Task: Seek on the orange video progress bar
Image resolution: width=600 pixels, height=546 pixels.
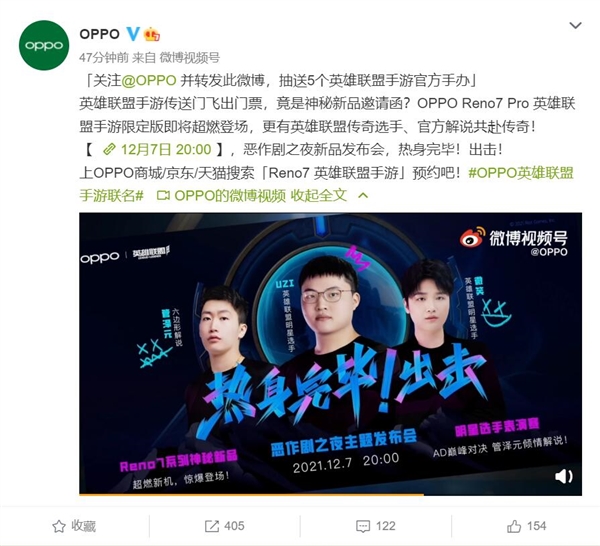Action: click(x=330, y=494)
